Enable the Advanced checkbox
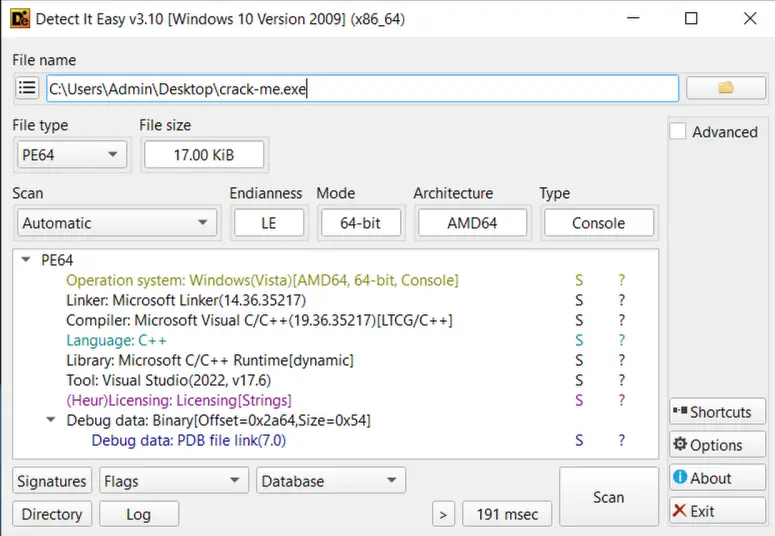 click(x=678, y=132)
